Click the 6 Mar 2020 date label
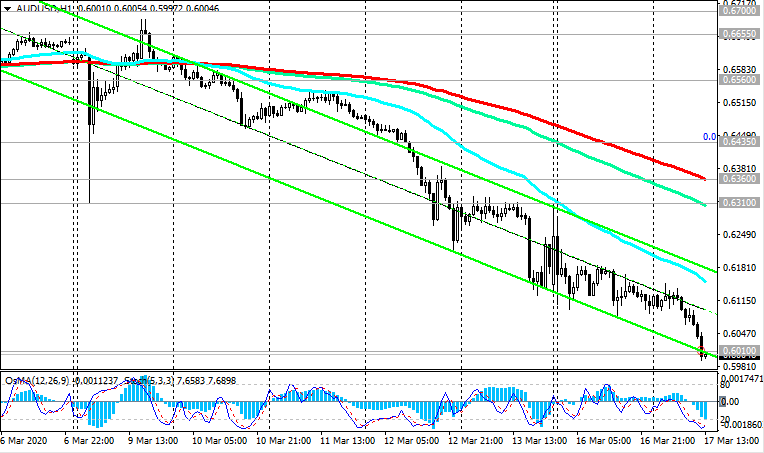This screenshot has height=453, width=764. (24, 441)
